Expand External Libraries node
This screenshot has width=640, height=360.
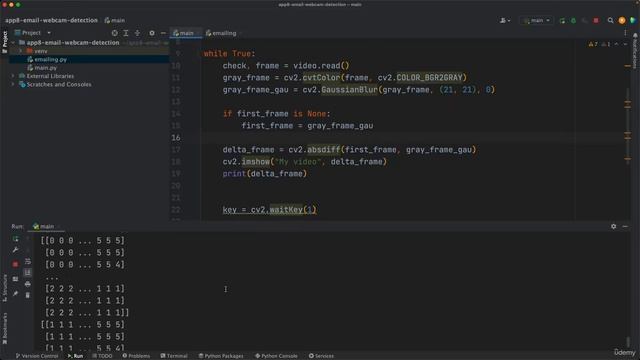pyautogui.click(x=13, y=76)
